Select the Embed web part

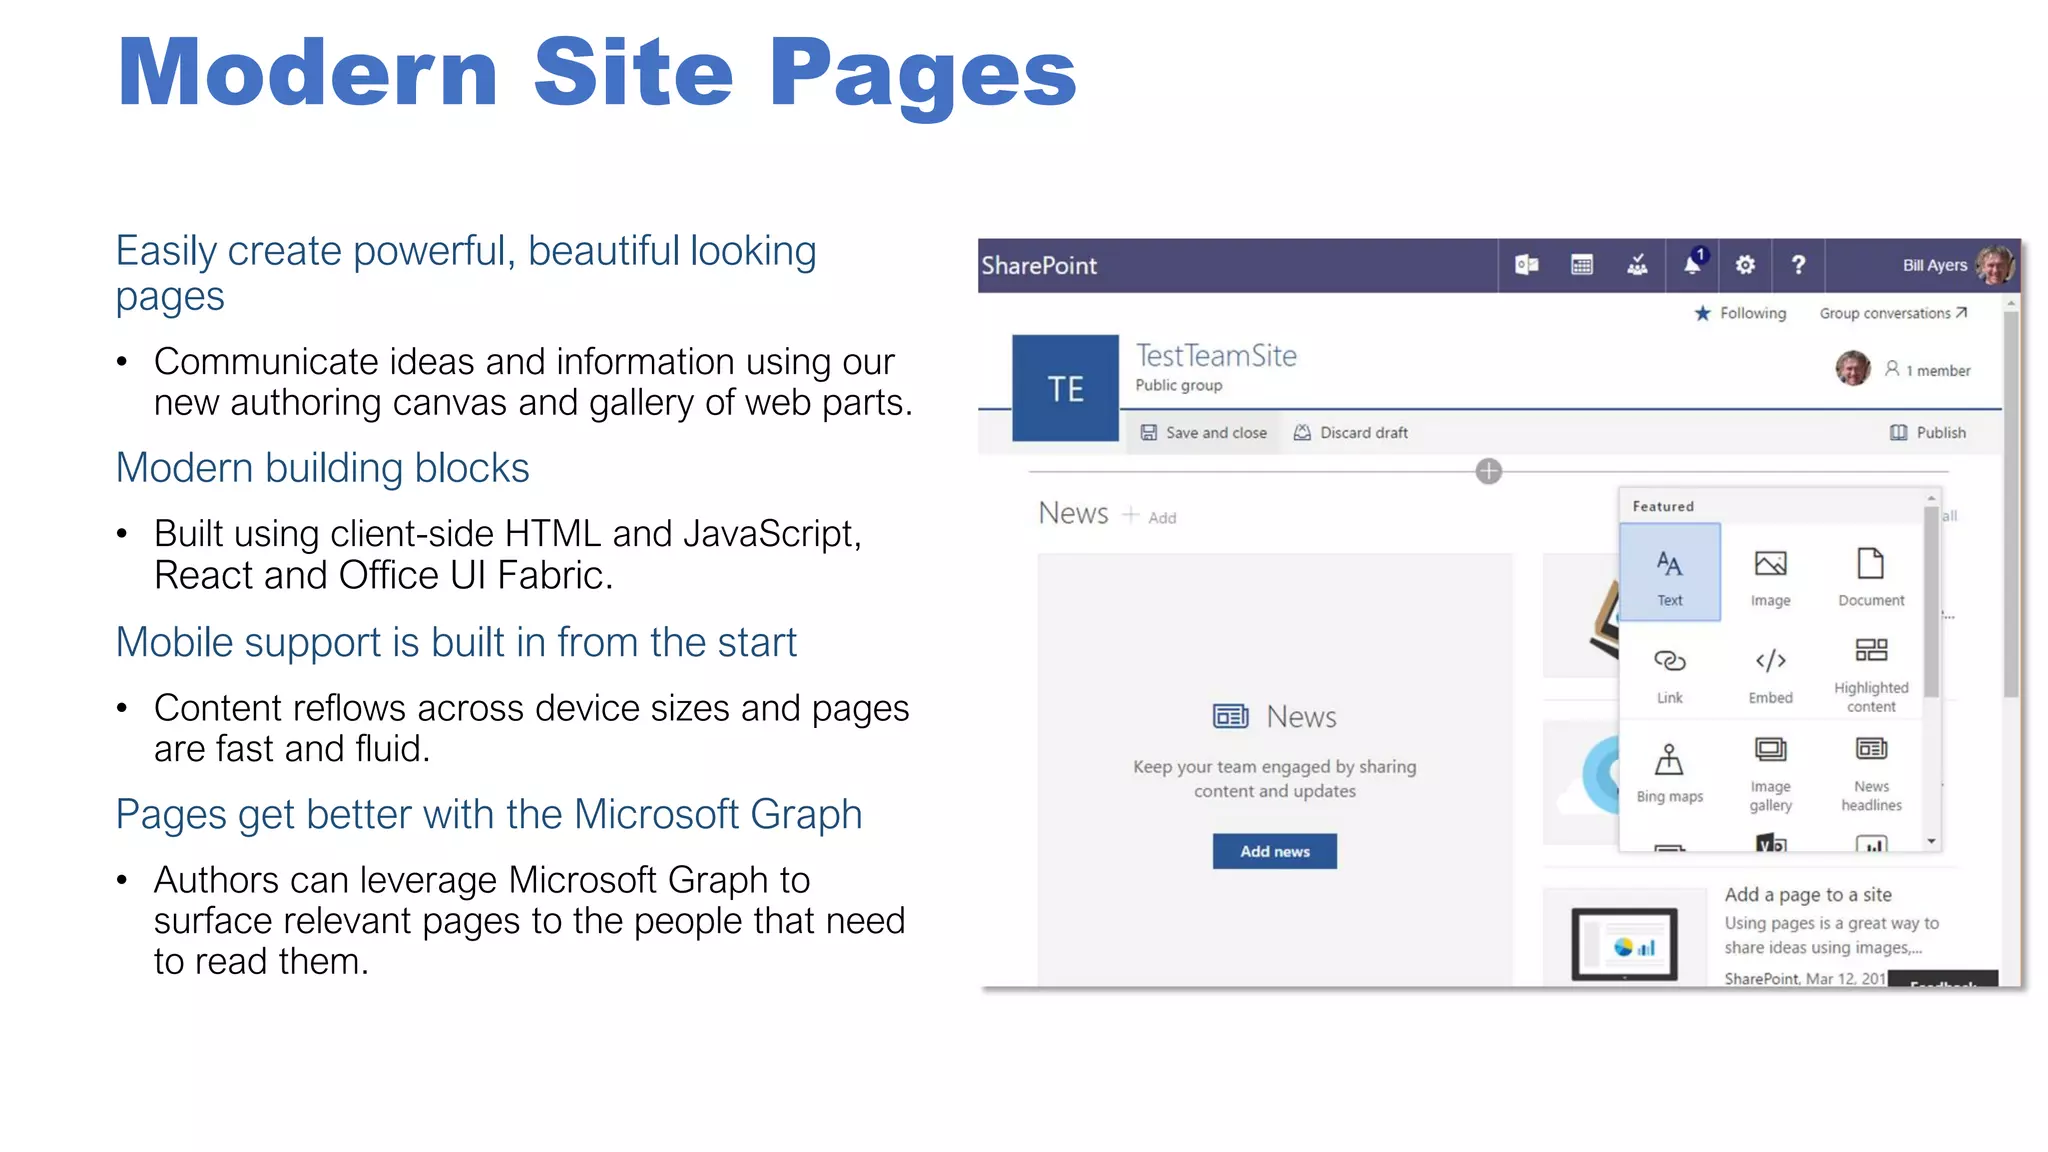point(1770,674)
